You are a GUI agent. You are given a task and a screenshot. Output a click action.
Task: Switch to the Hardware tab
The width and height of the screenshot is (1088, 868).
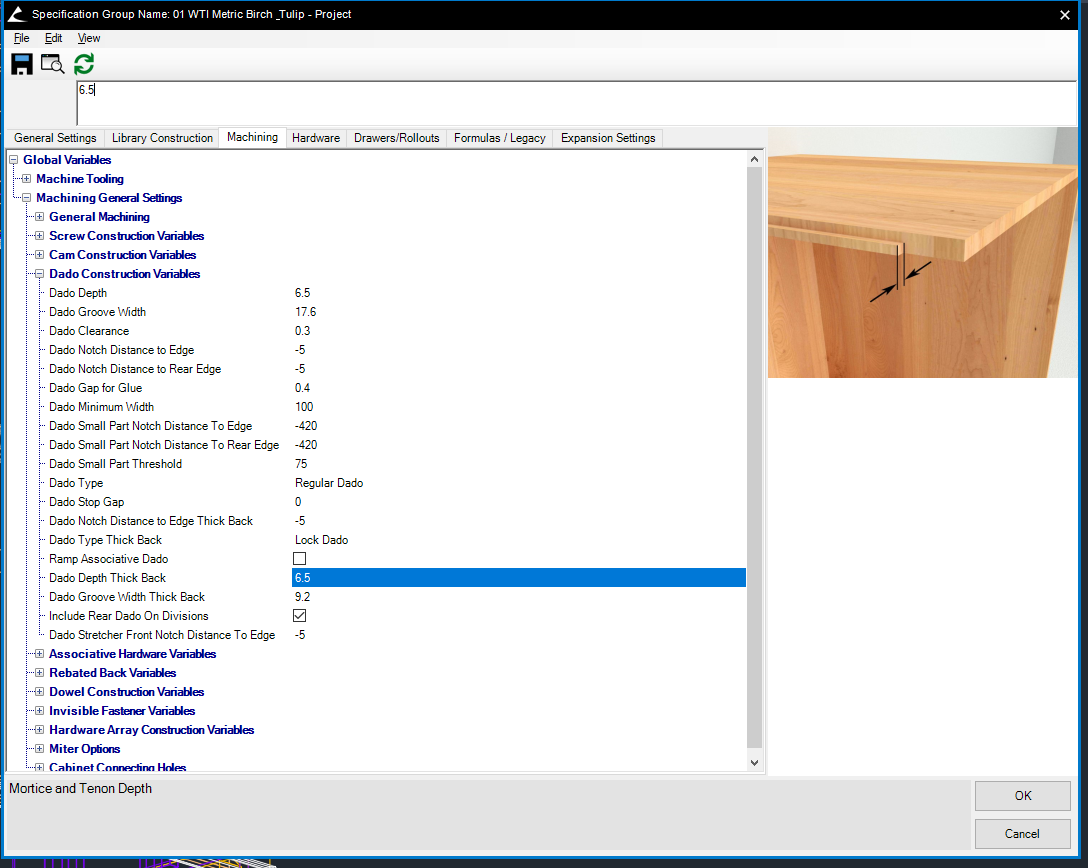click(316, 138)
